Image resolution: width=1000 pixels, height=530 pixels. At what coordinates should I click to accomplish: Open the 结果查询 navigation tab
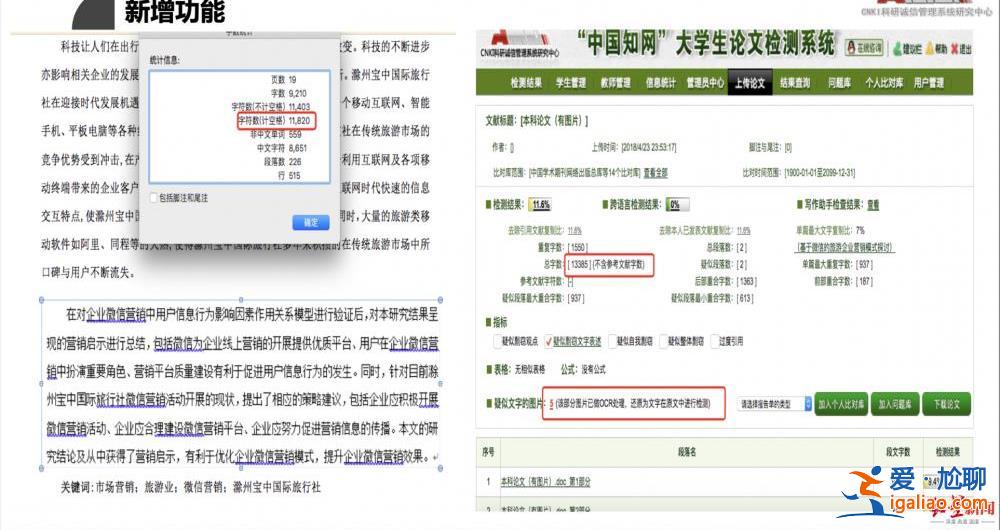795,83
